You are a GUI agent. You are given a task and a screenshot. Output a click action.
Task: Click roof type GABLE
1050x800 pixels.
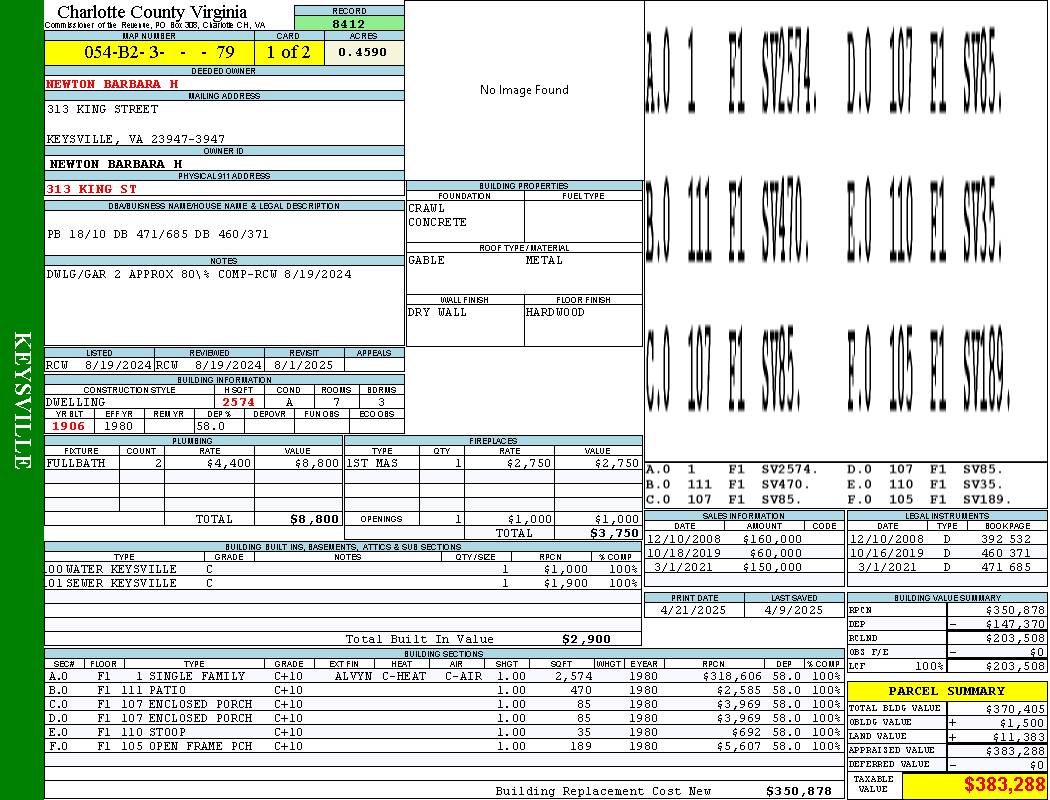pos(427,260)
